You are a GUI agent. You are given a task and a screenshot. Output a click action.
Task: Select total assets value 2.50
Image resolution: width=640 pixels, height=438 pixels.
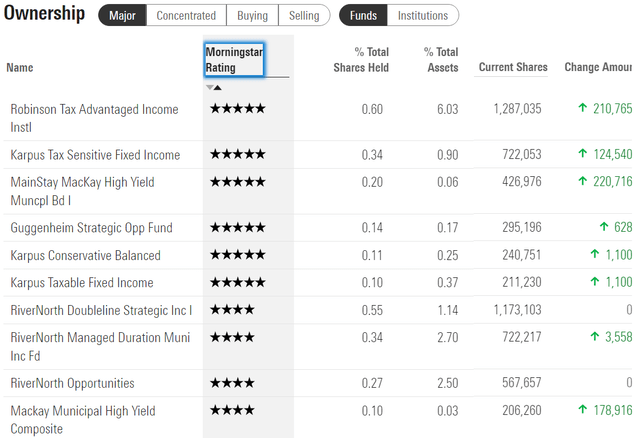tap(448, 383)
